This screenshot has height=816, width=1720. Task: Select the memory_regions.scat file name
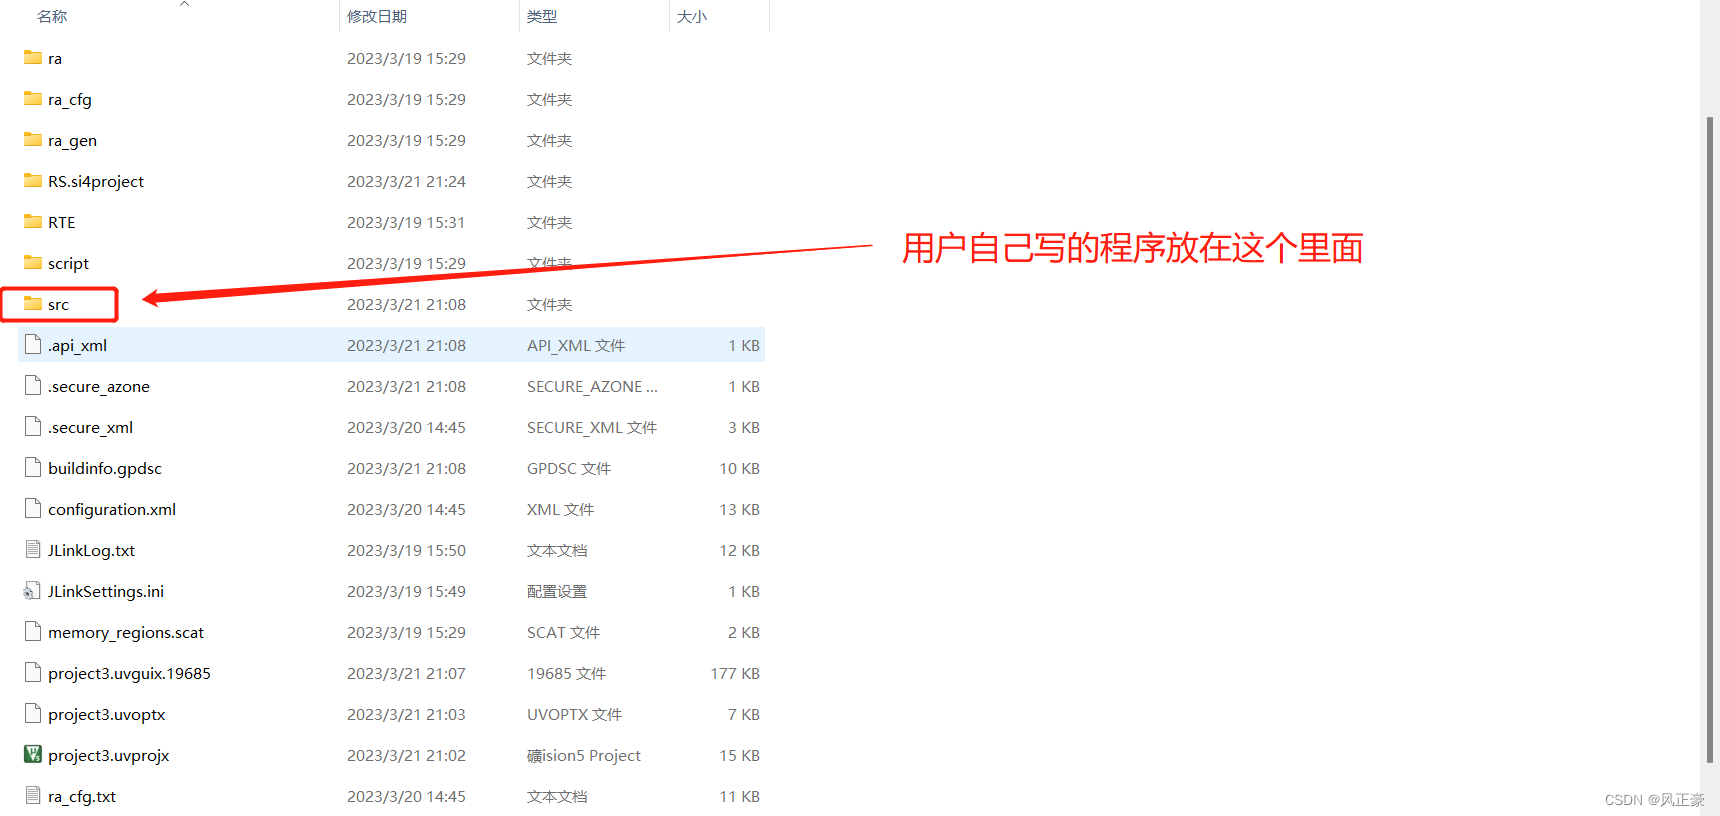[126, 633]
